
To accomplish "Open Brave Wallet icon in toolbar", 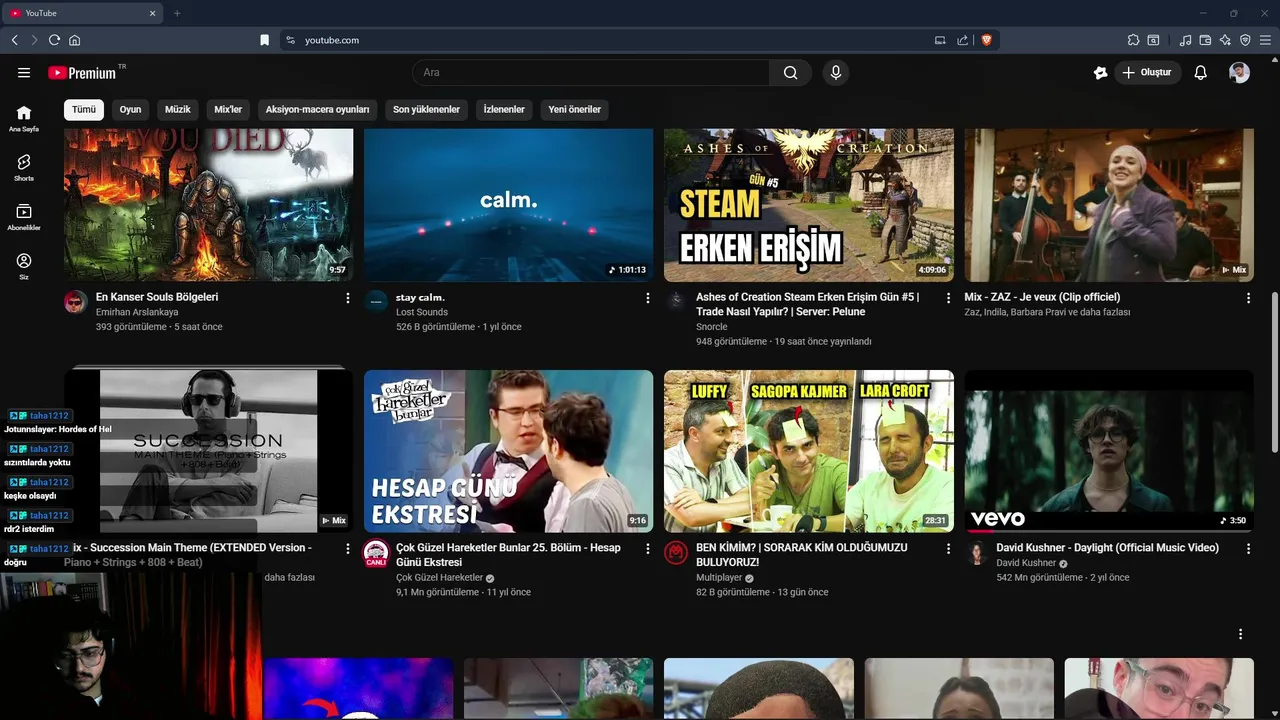I will point(1205,40).
